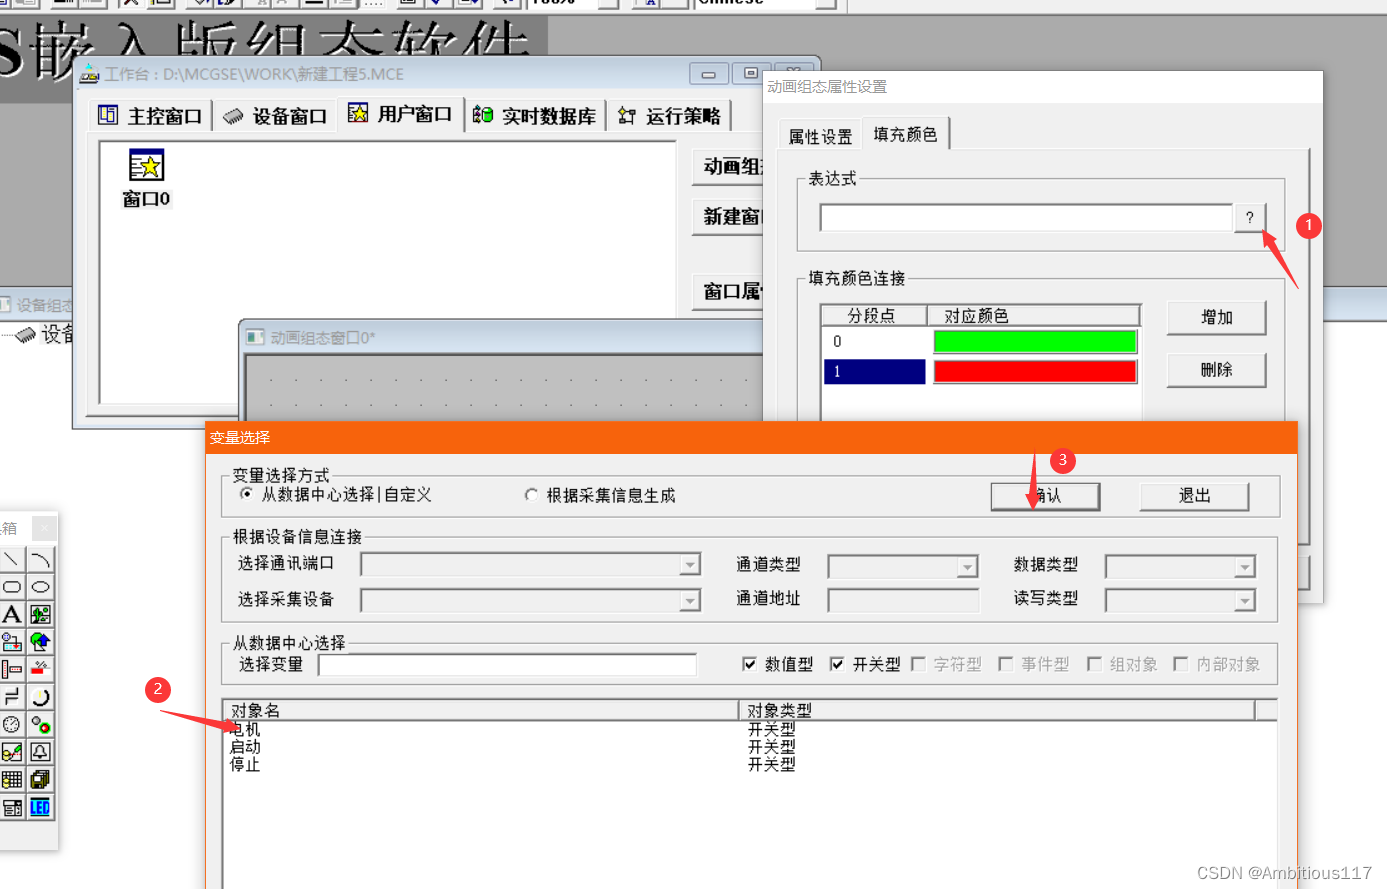Select the round gauge meter tool
This screenshot has height=889, width=1387.
12,724
